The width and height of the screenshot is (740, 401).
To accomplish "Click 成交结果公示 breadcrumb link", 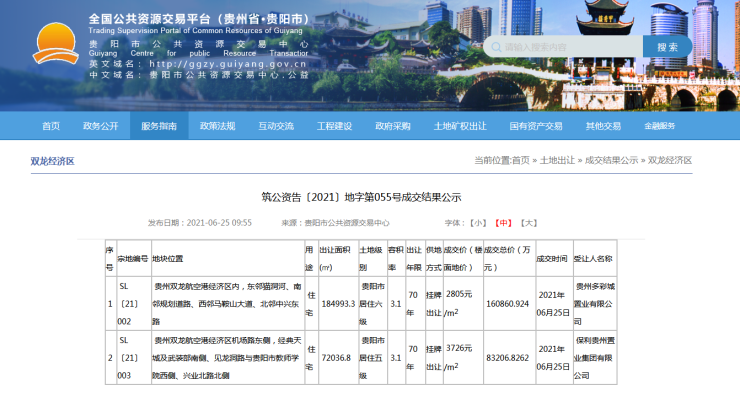I will pos(611,160).
